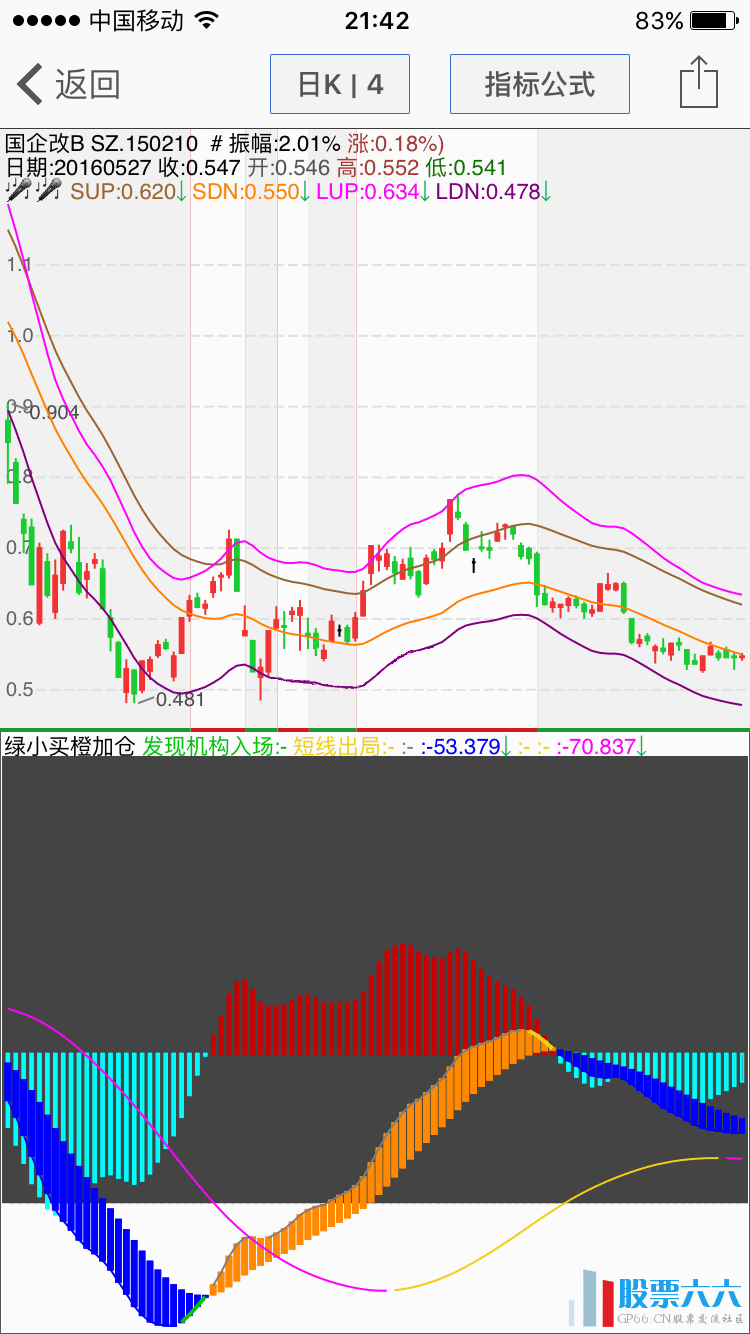The image size is (750, 1334).
Task: Tap the 中国移动 carrier label
Action: click(x=137, y=21)
